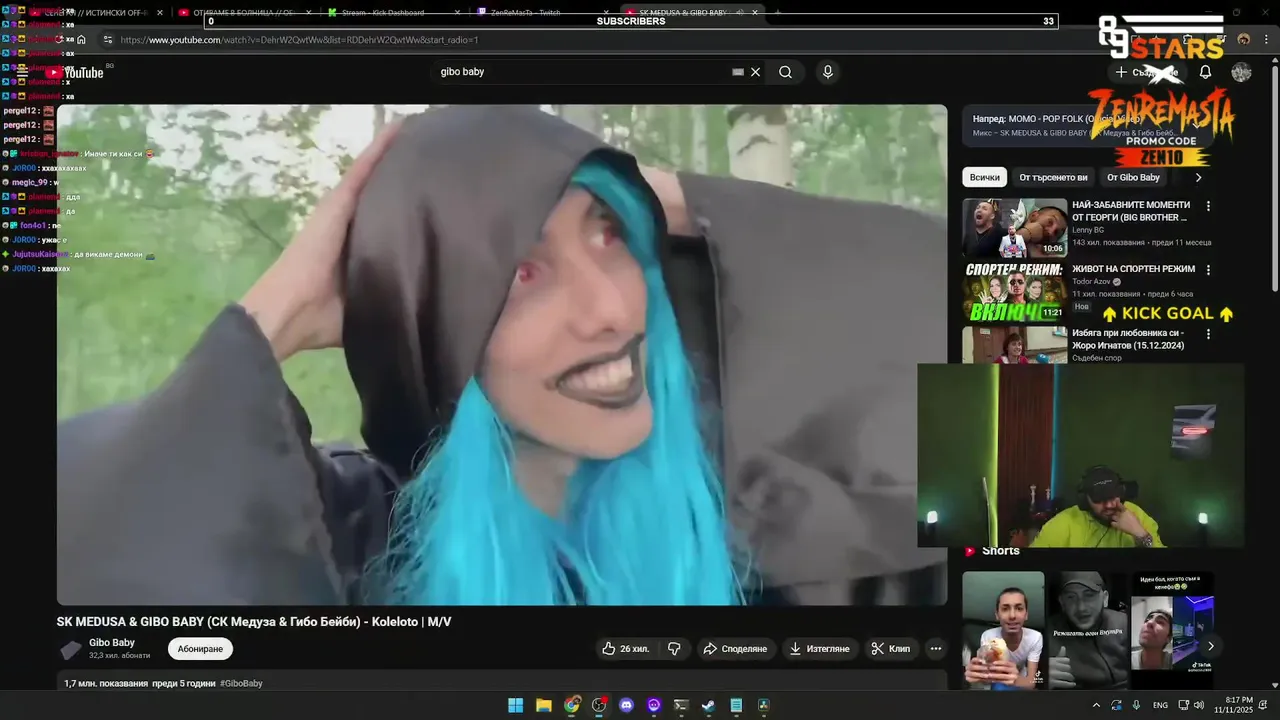Switch ENG input language
Screen dimensions: 1280x720
pos(1160,705)
